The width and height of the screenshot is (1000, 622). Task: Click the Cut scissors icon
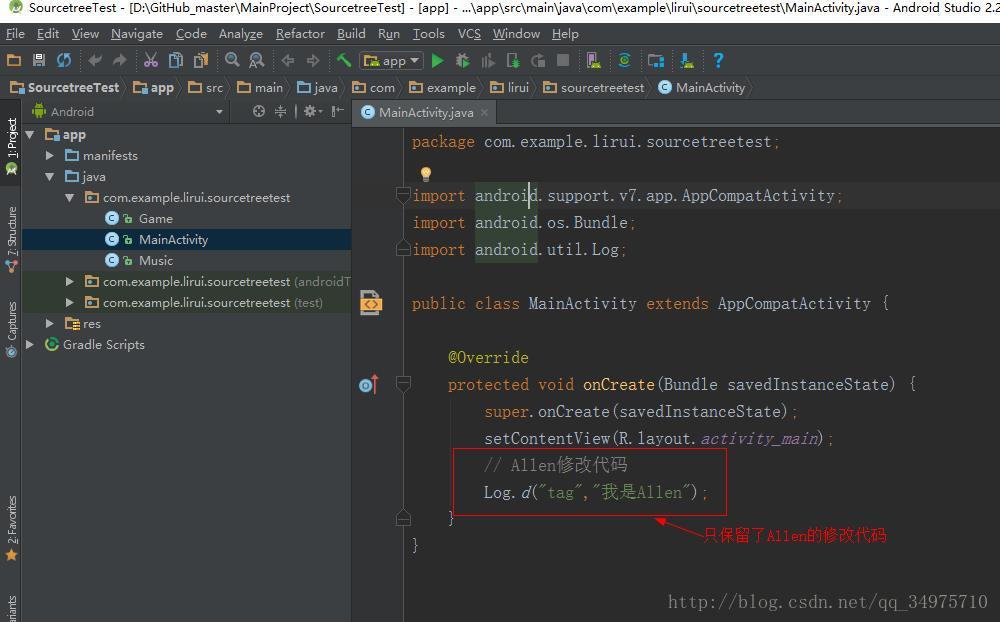[151, 61]
